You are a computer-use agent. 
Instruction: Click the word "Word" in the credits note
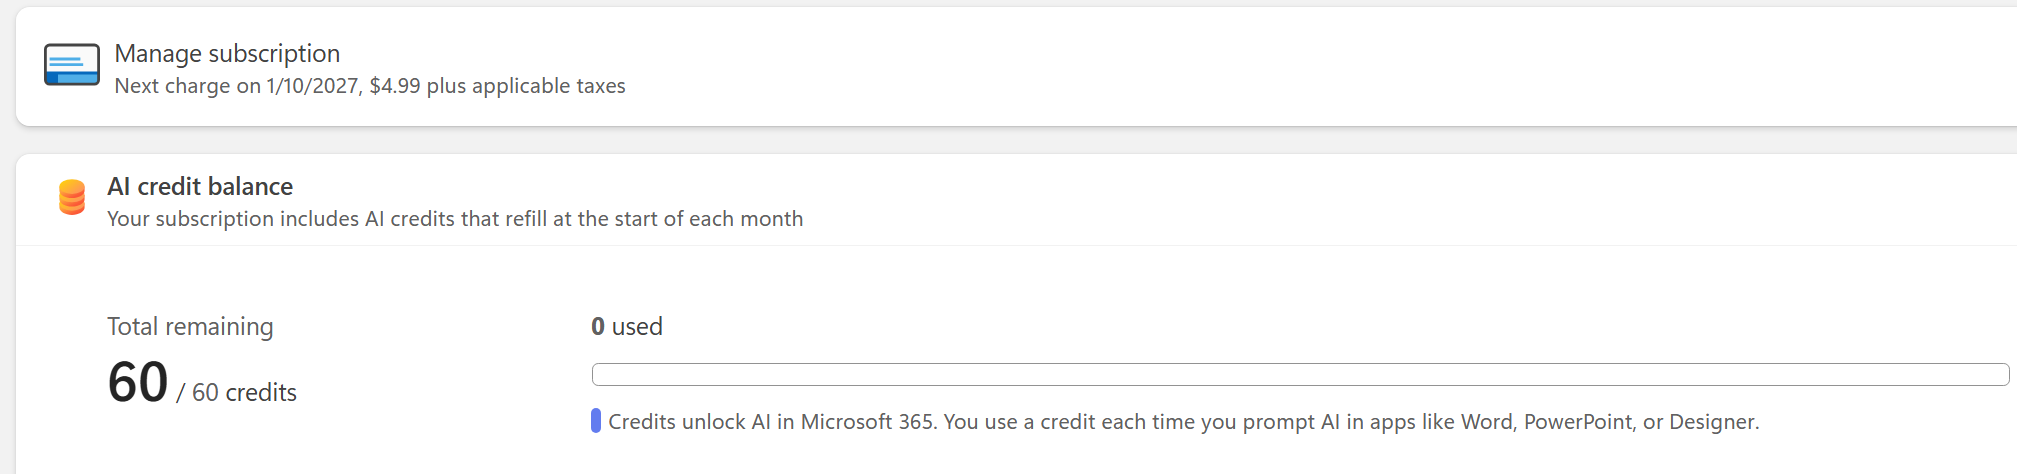pos(1486,422)
